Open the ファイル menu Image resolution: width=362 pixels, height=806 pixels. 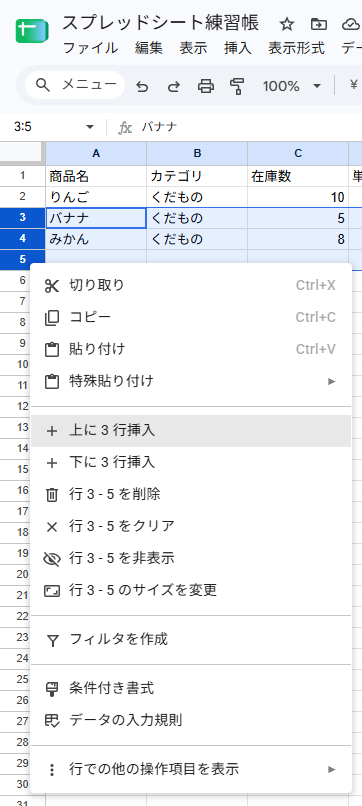[90, 48]
